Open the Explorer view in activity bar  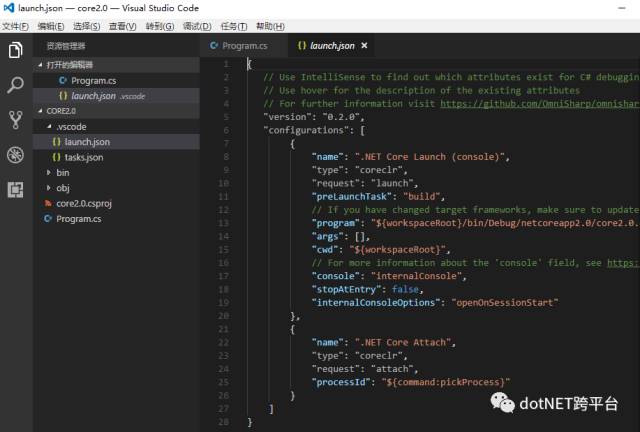click(15, 50)
